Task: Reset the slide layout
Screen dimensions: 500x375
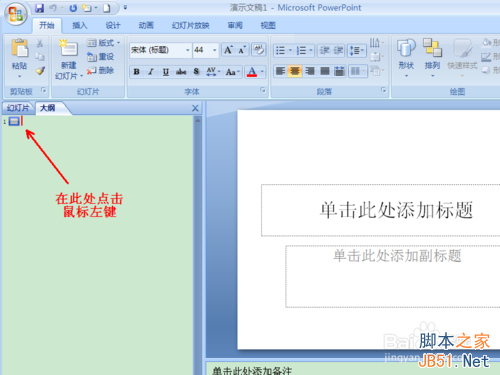Action: coord(100,57)
